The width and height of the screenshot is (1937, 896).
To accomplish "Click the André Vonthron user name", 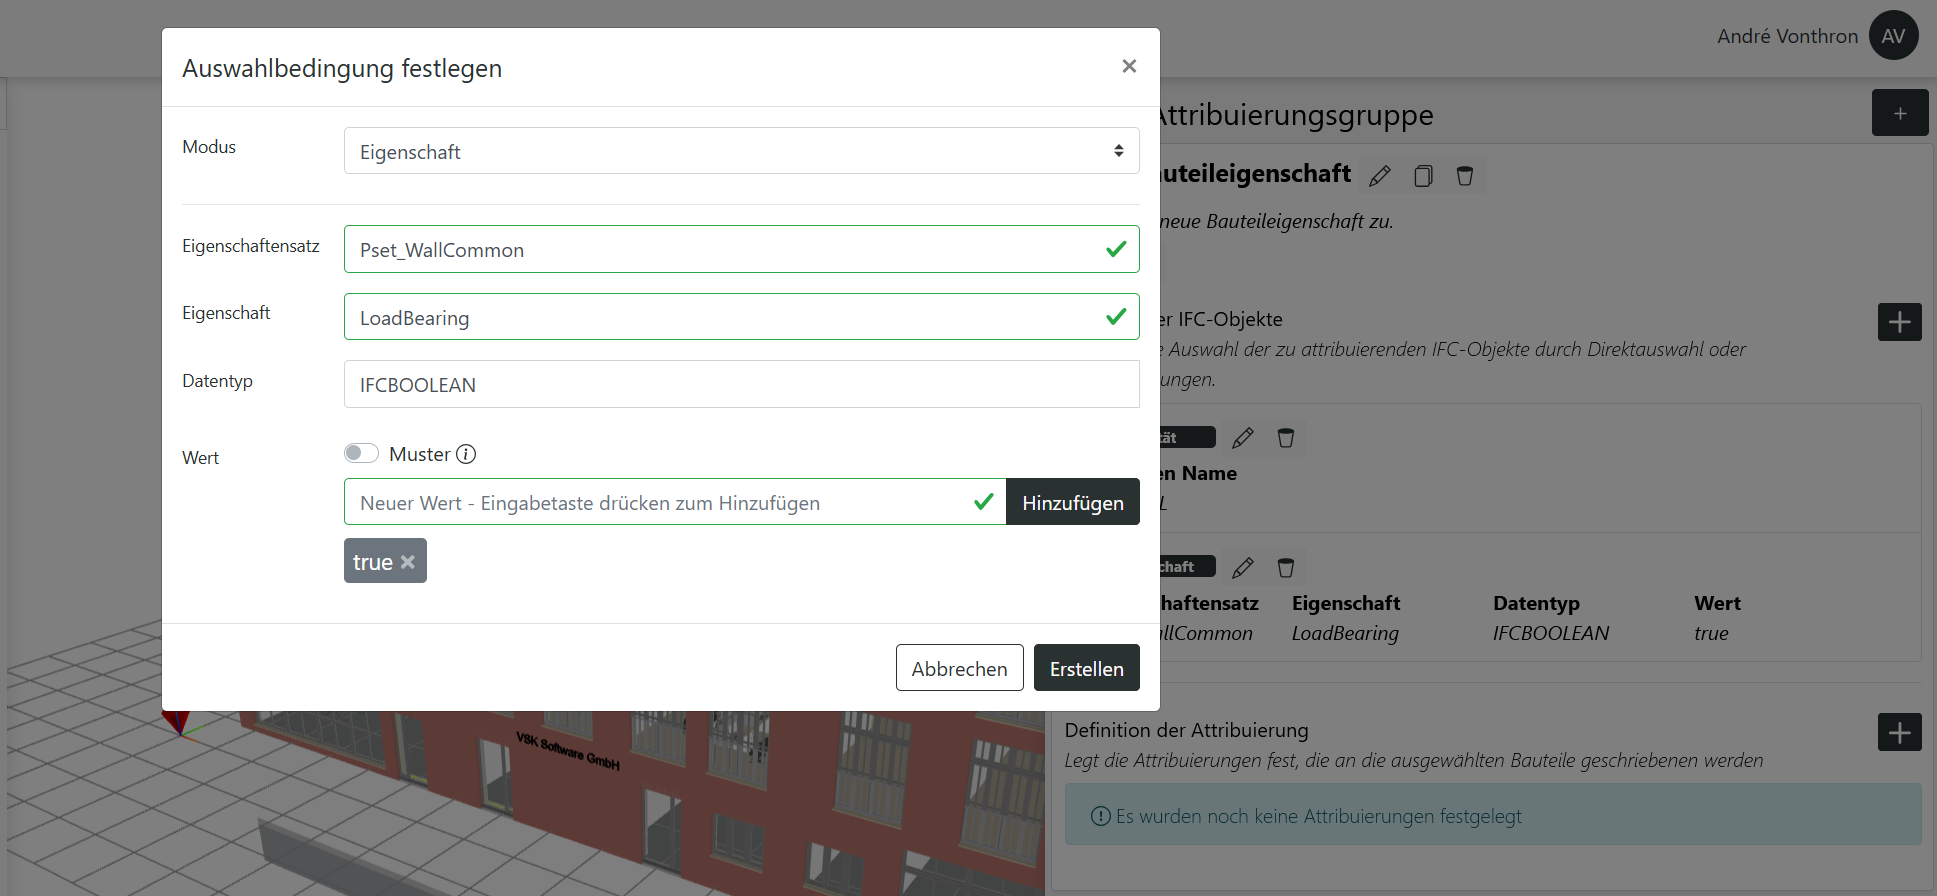I will pyautogui.click(x=1787, y=36).
